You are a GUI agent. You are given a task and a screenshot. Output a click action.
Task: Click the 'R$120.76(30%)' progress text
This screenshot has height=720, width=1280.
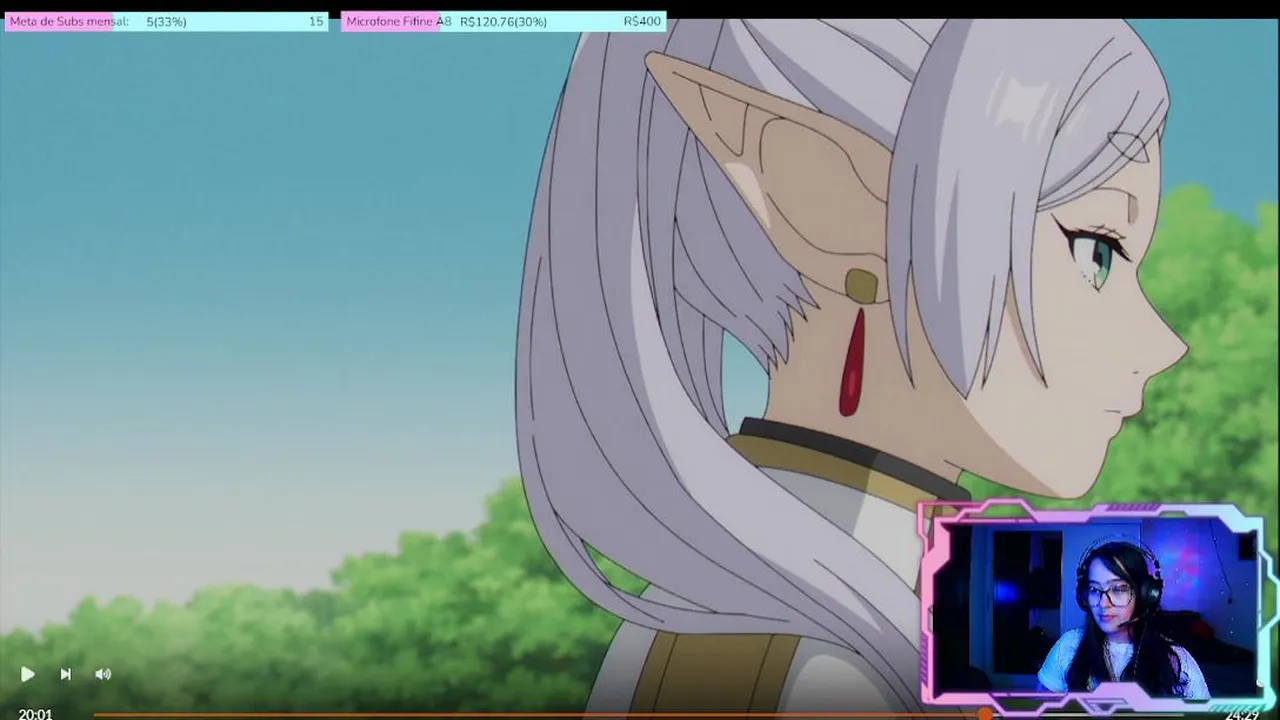click(x=503, y=21)
